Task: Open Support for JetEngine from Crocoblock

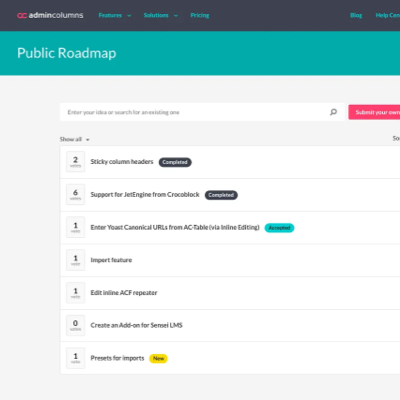Action: (x=145, y=194)
